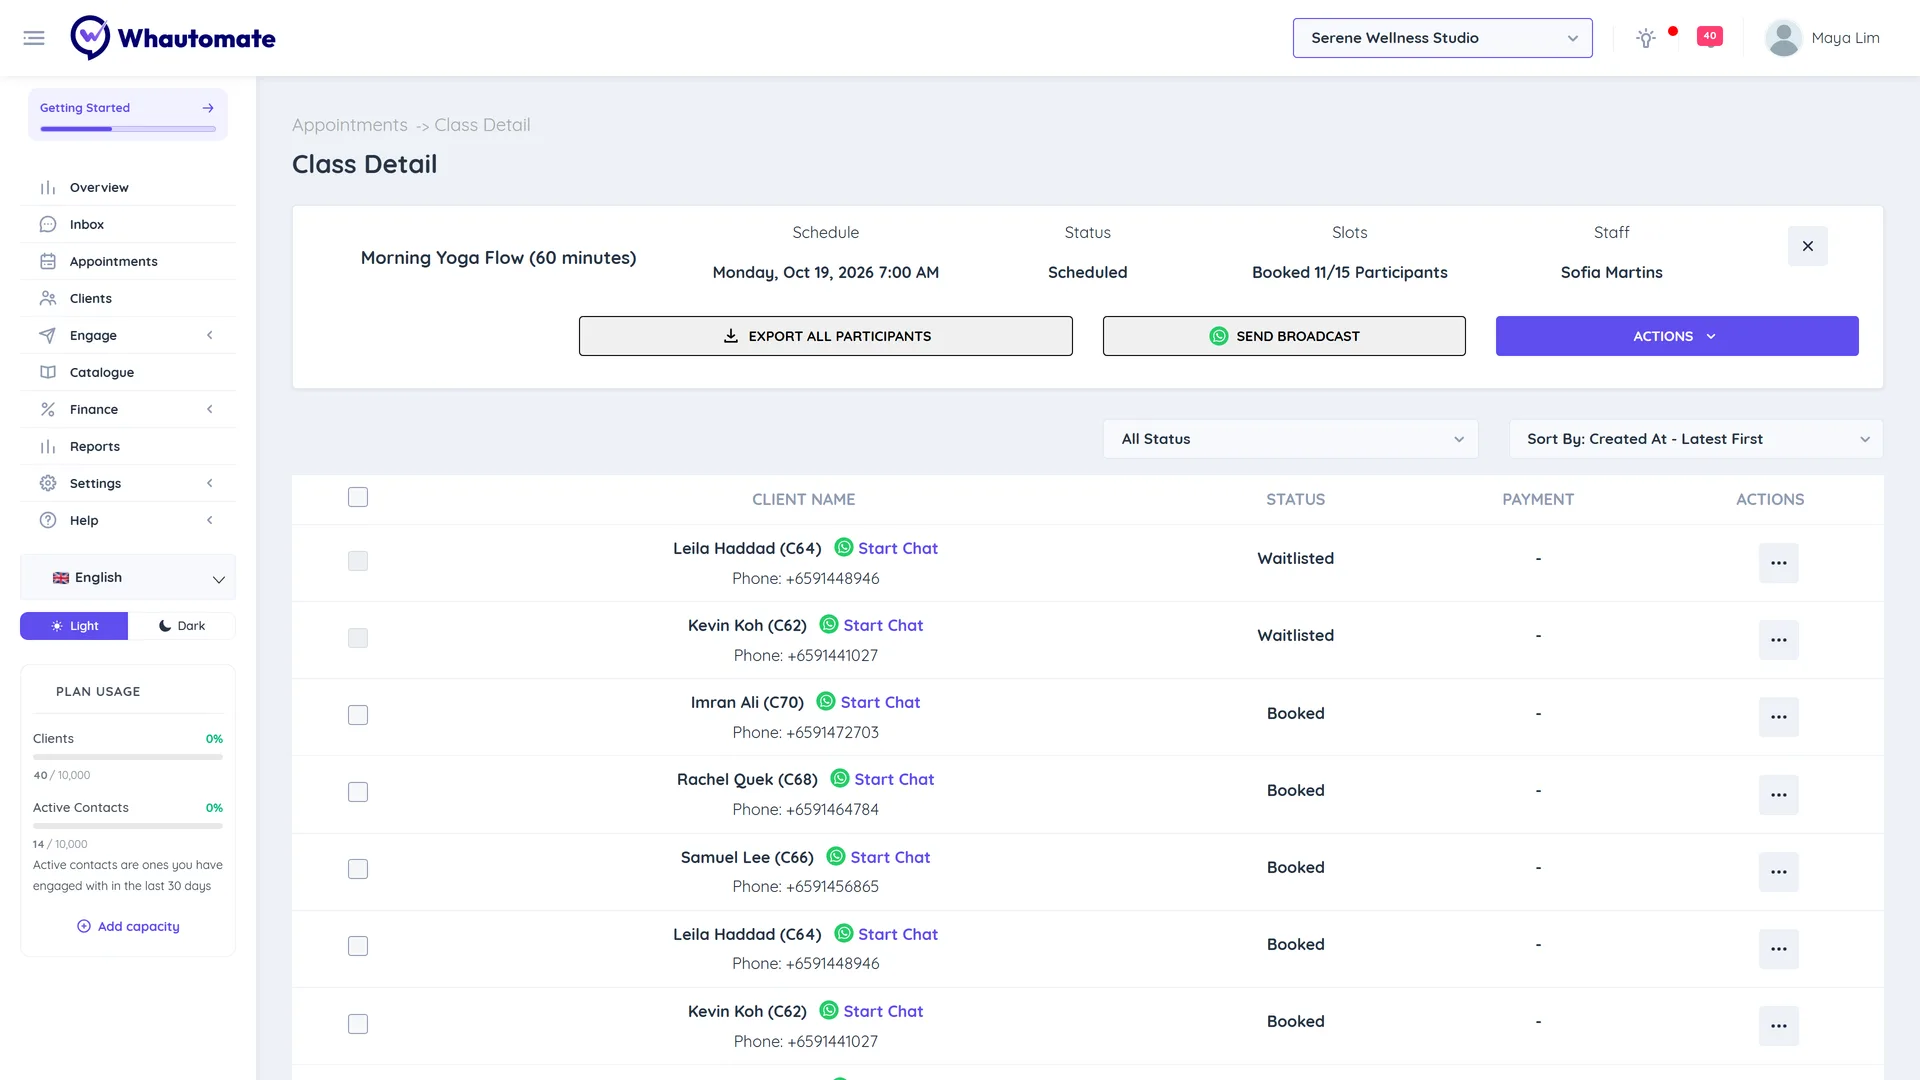This screenshot has height=1080, width=1920.
Task: Click the Add capacity plus icon
Action: pos(84,926)
